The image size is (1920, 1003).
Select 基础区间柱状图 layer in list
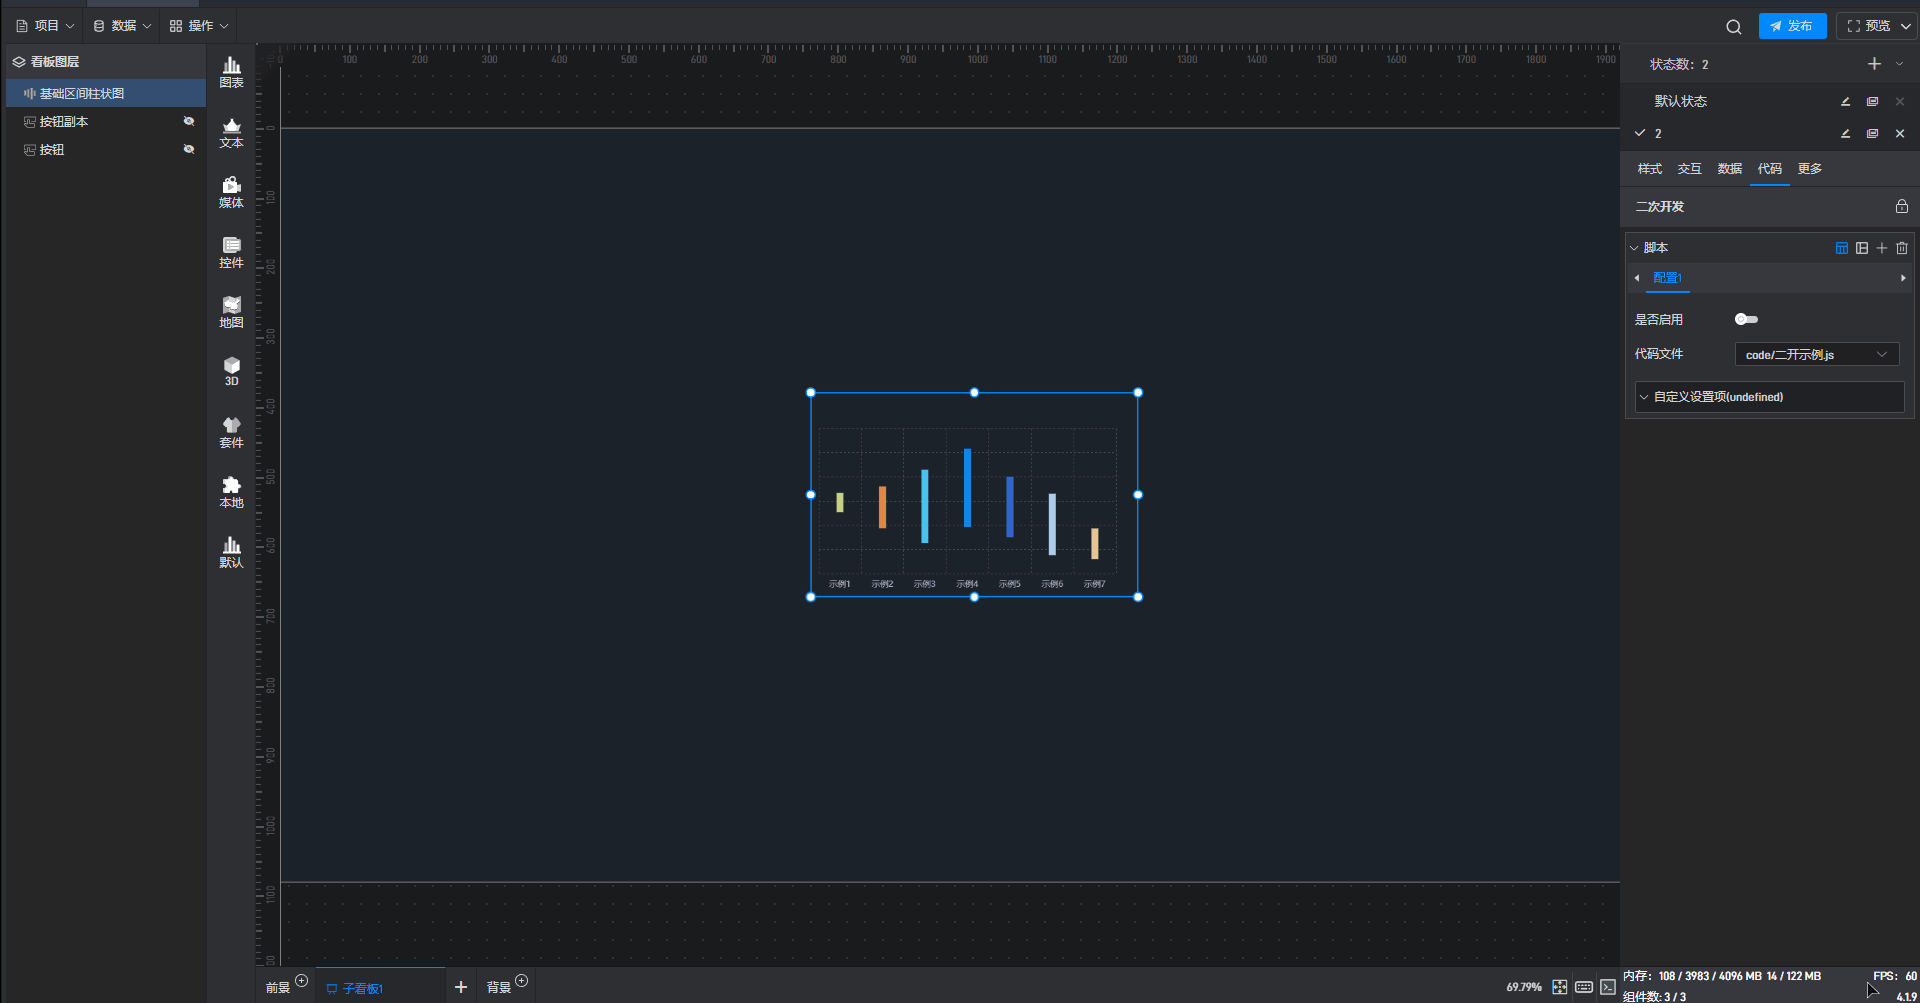[82, 93]
